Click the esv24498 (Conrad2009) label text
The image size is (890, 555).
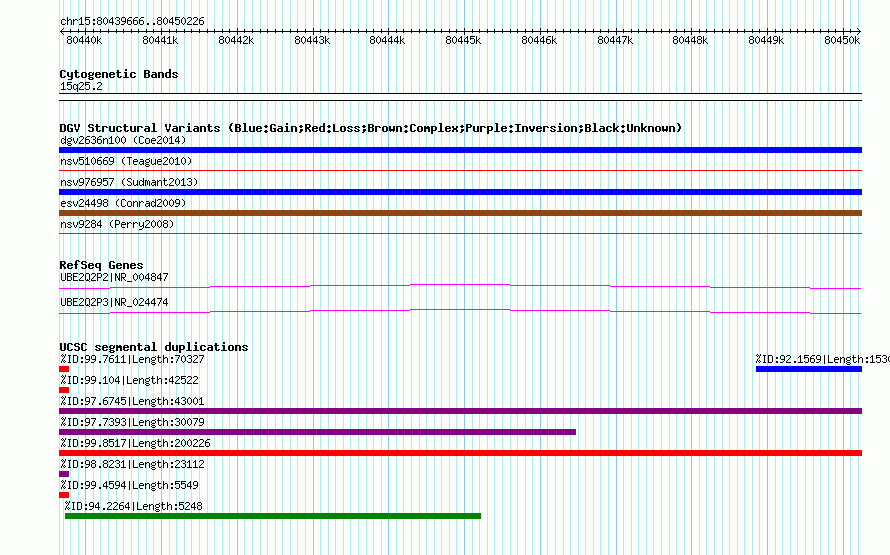[x=123, y=203]
